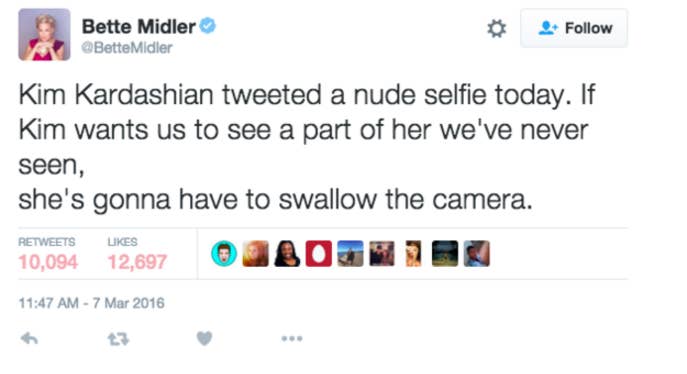687x374 pixels.
Task: Click the blue verified badge
Action: 208,26
